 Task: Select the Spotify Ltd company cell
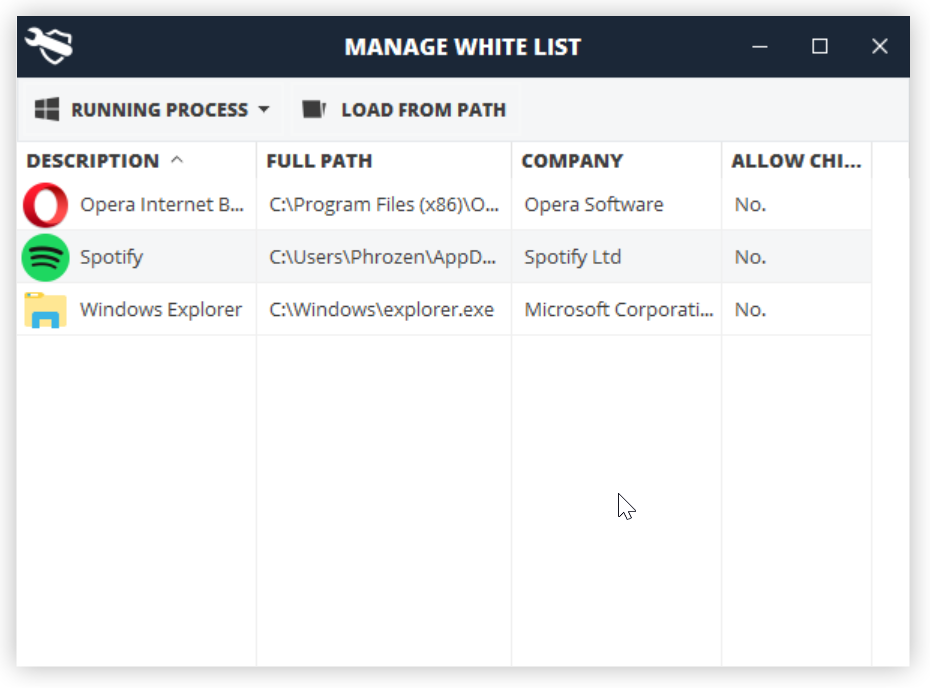(x=573, y=257)
